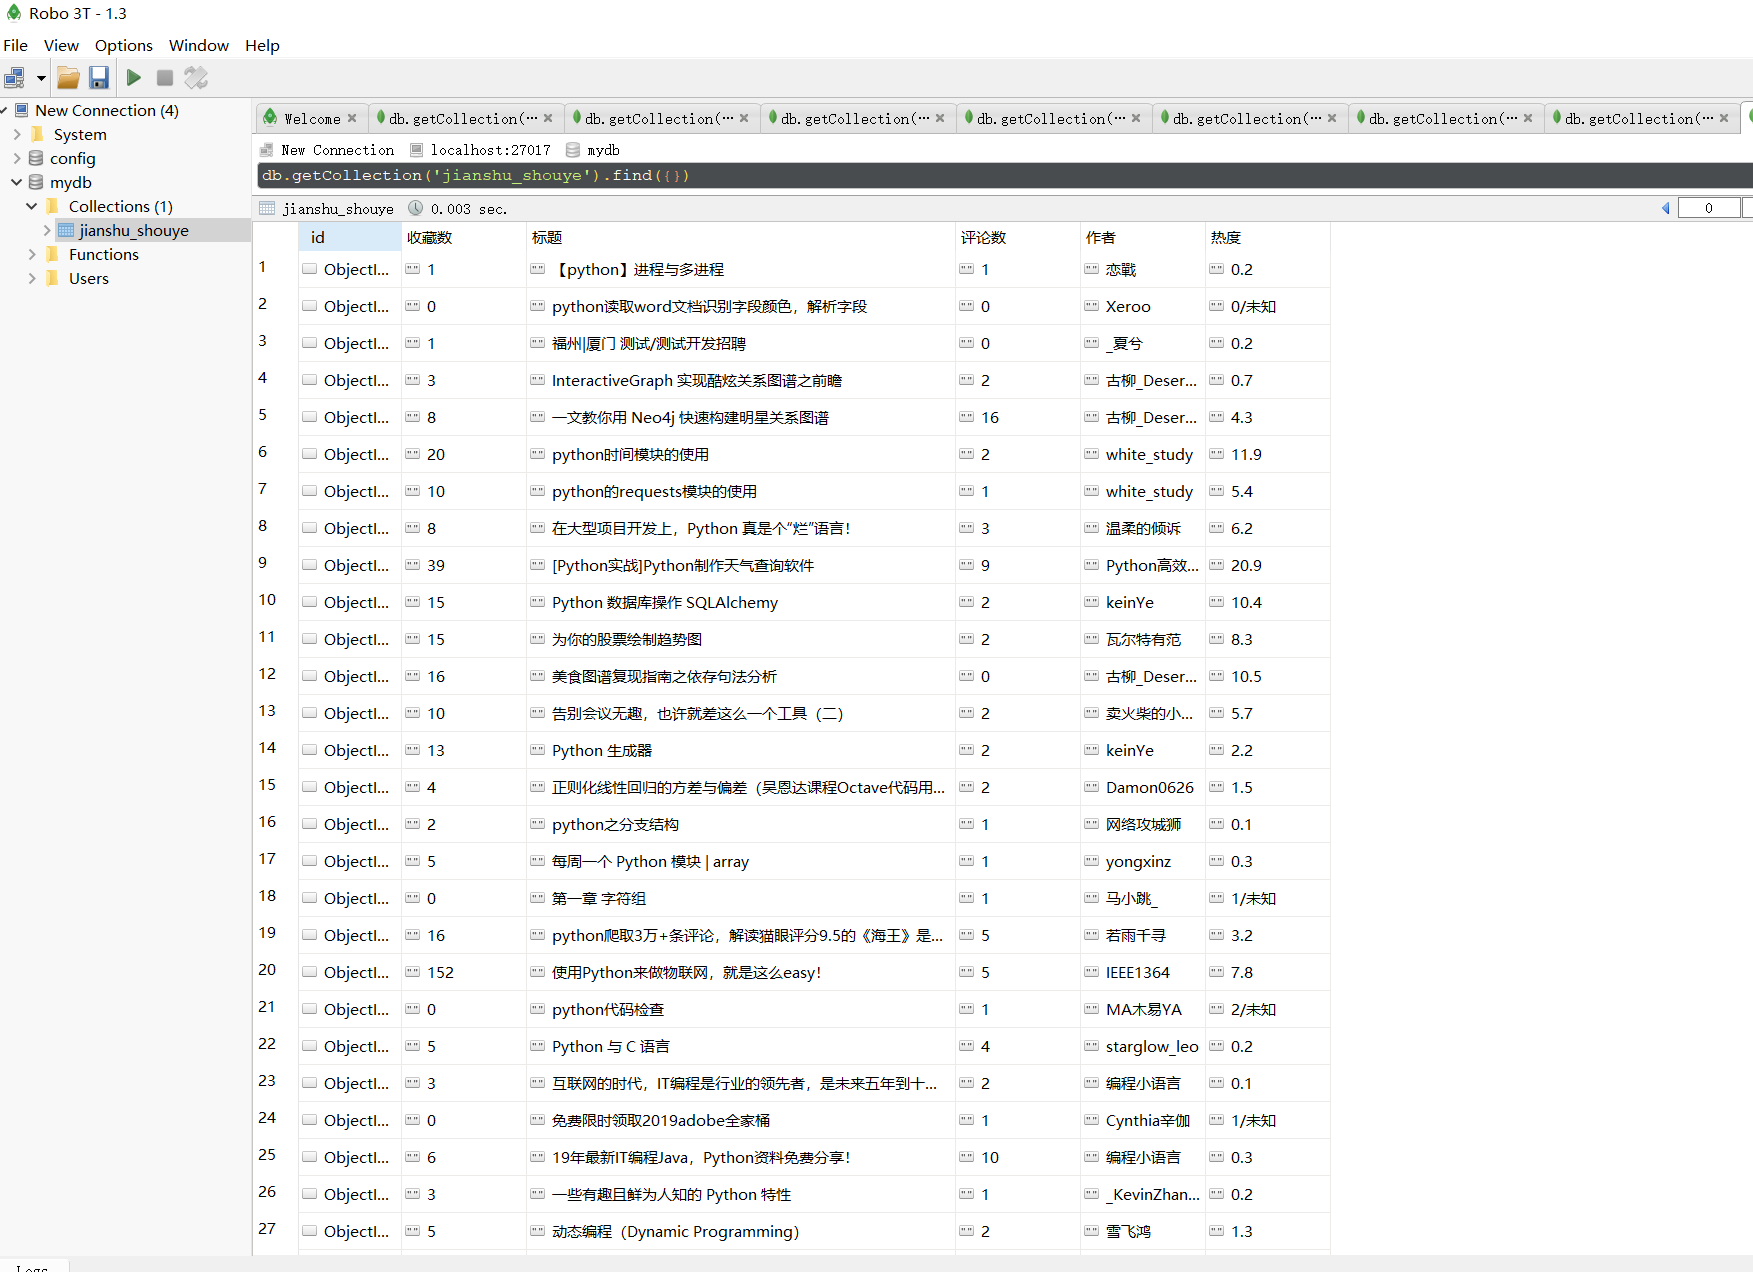Click the Connect to server toolbar icon
1753x1272 pixels.
pyautogui.click(x=15, y=78)
